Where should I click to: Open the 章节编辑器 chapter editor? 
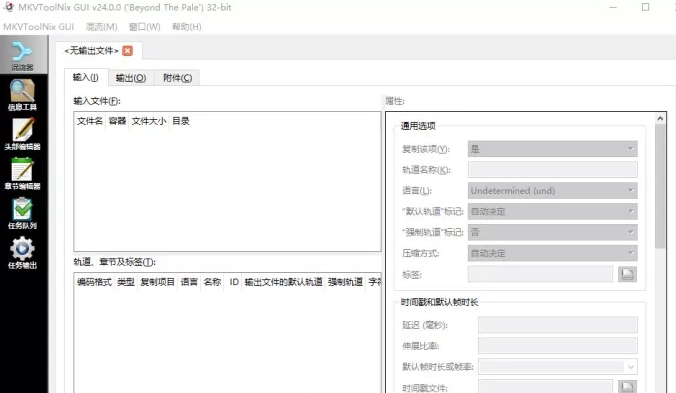point(23,174)
